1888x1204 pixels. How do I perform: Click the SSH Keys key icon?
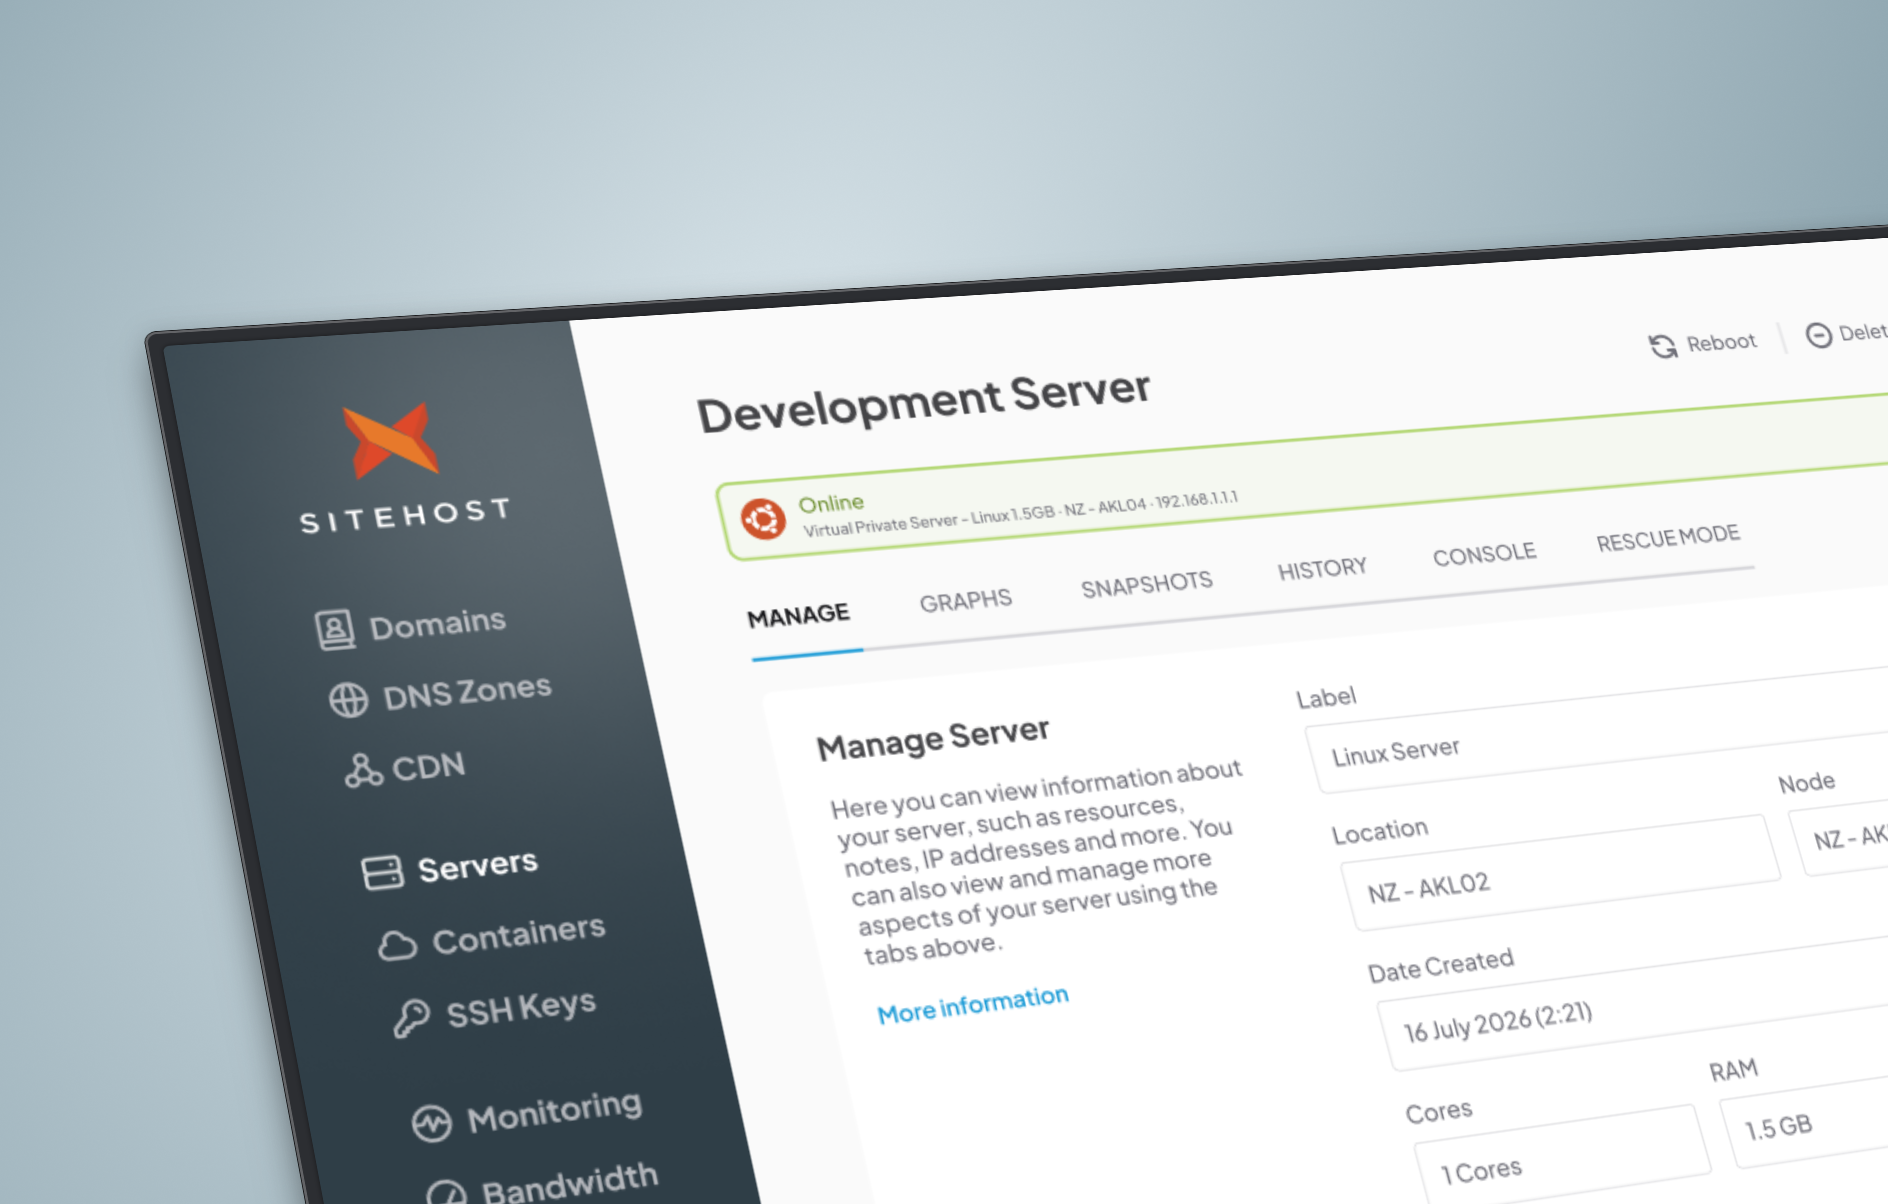coord(411,1018)
